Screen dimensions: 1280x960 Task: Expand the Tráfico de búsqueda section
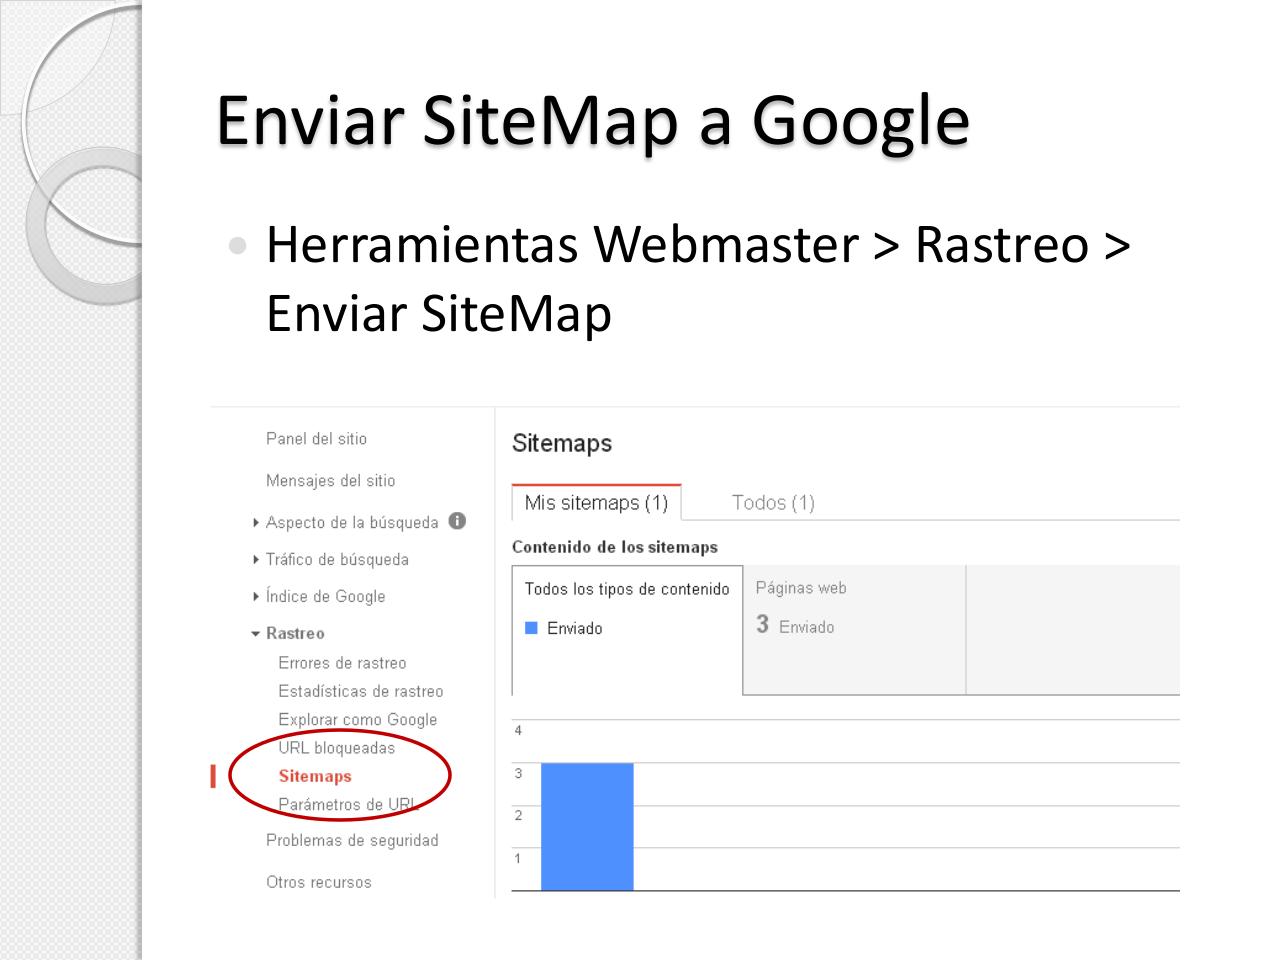coord(336,559)
